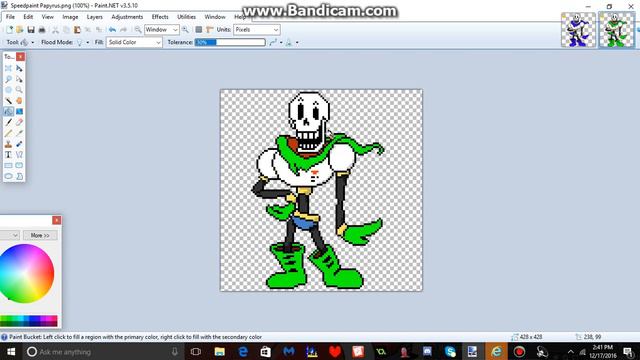
Task: Open the Tool chooser dropdown
Action: pos(27,42)
